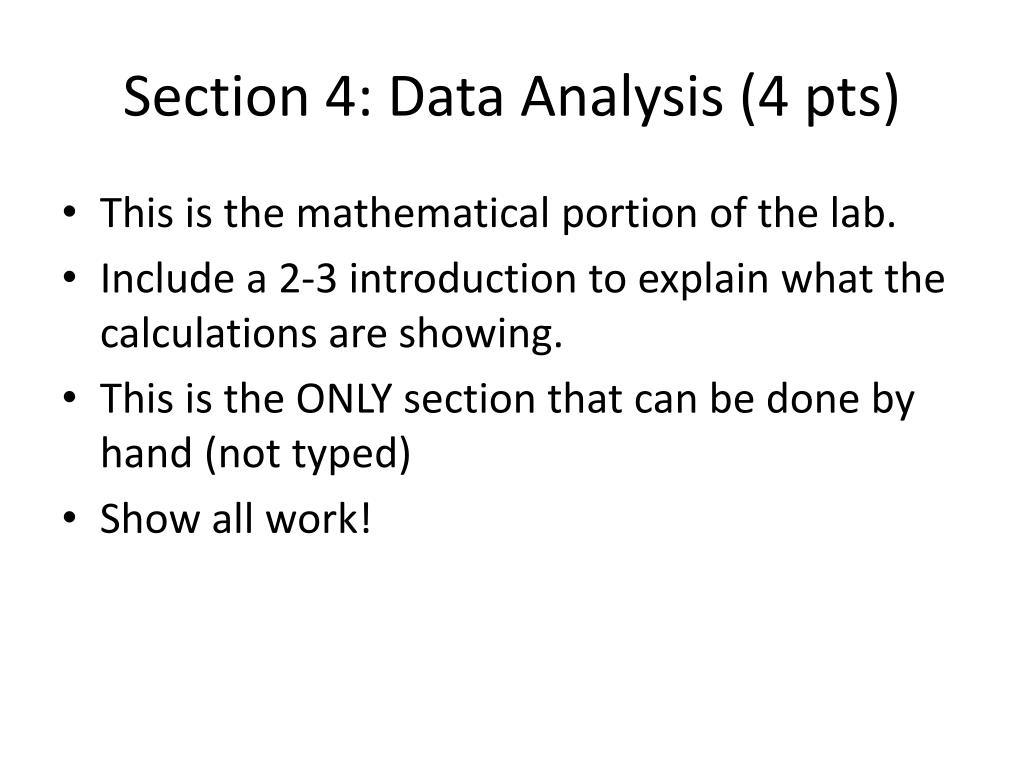The width and height of the screenshot is (1024, 768).
Task: Select the word 'introduction' in the second bullet
Action: pos(462,279)
